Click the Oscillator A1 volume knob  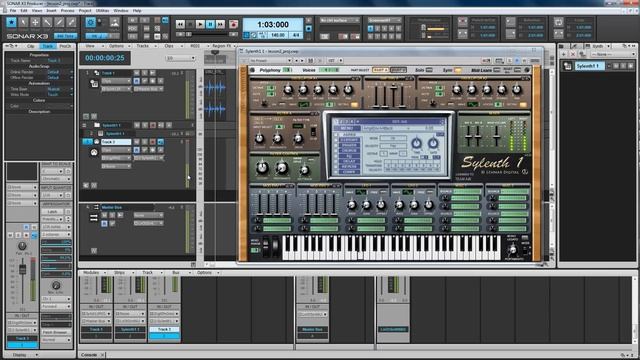pyautogui.click(x=288, y=89)
